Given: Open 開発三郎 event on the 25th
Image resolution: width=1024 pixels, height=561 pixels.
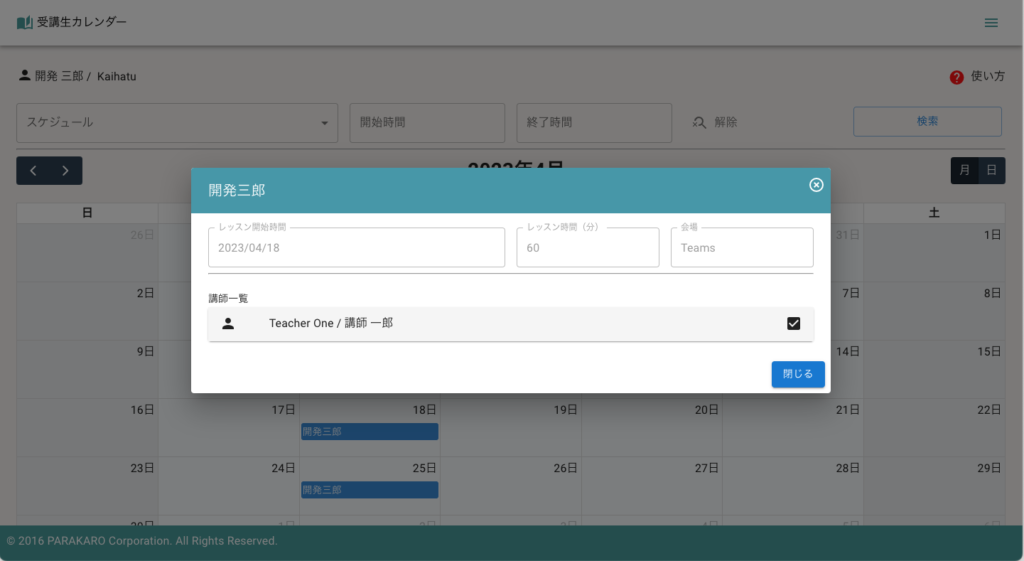Looking at the screenshot, I should pos(369,490).
